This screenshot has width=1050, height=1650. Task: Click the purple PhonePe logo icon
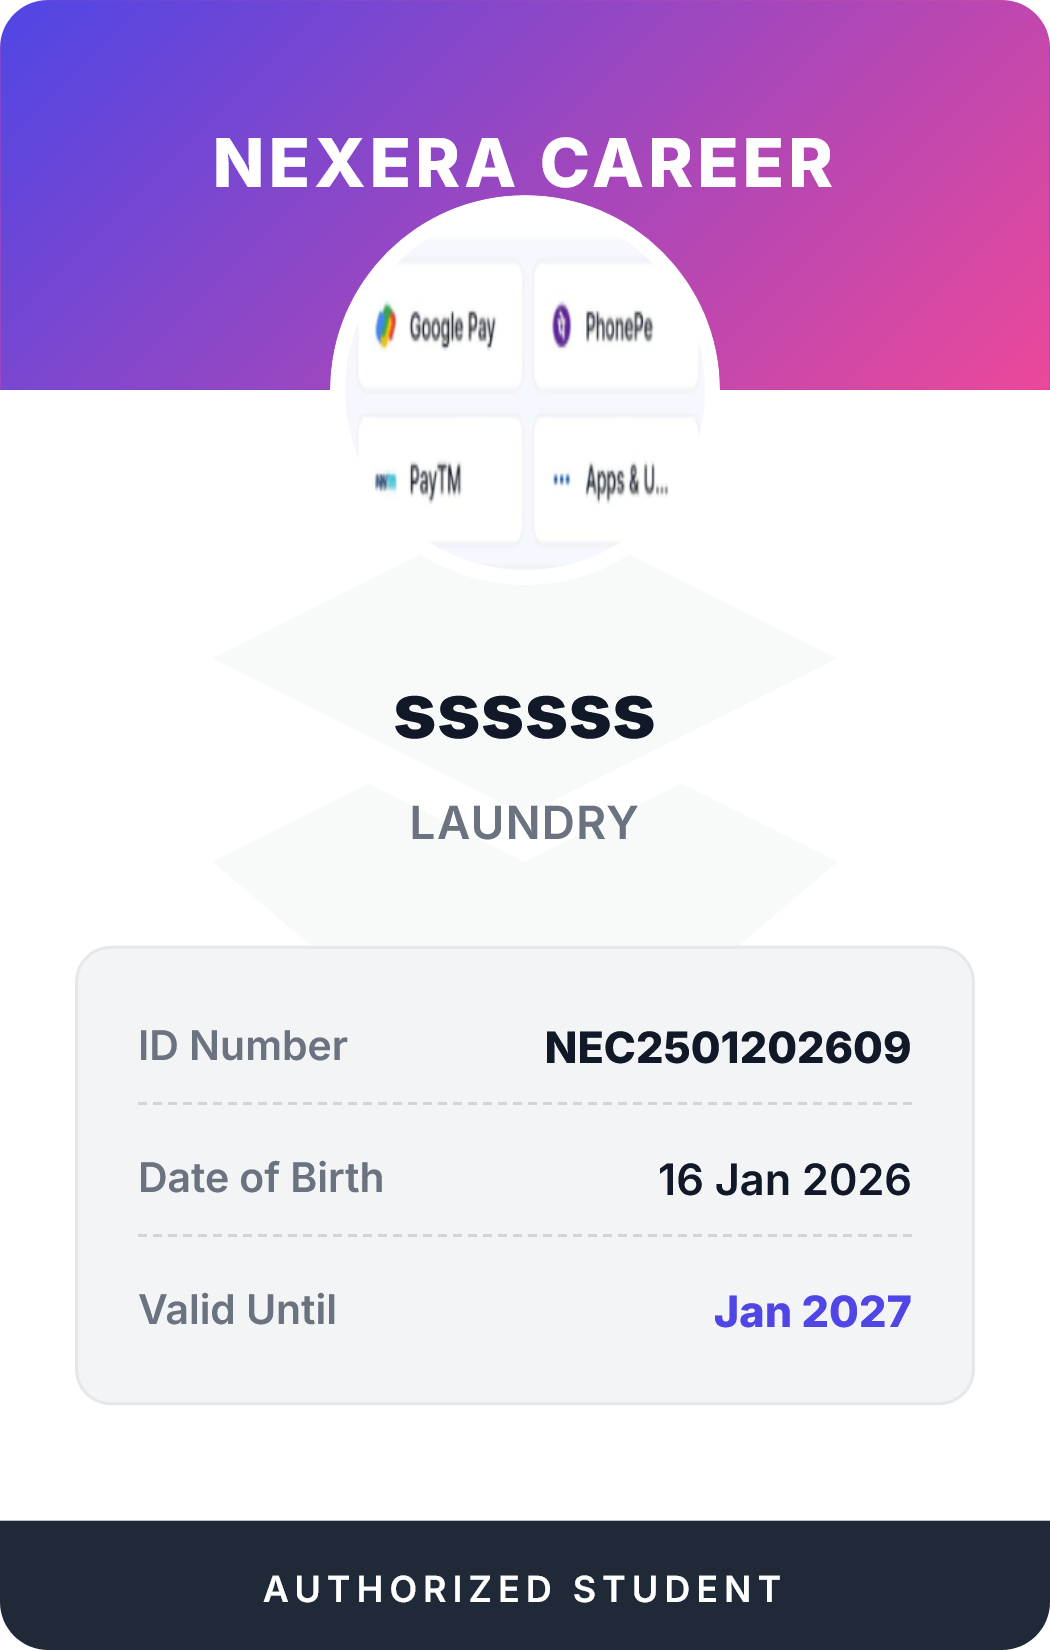562,326
